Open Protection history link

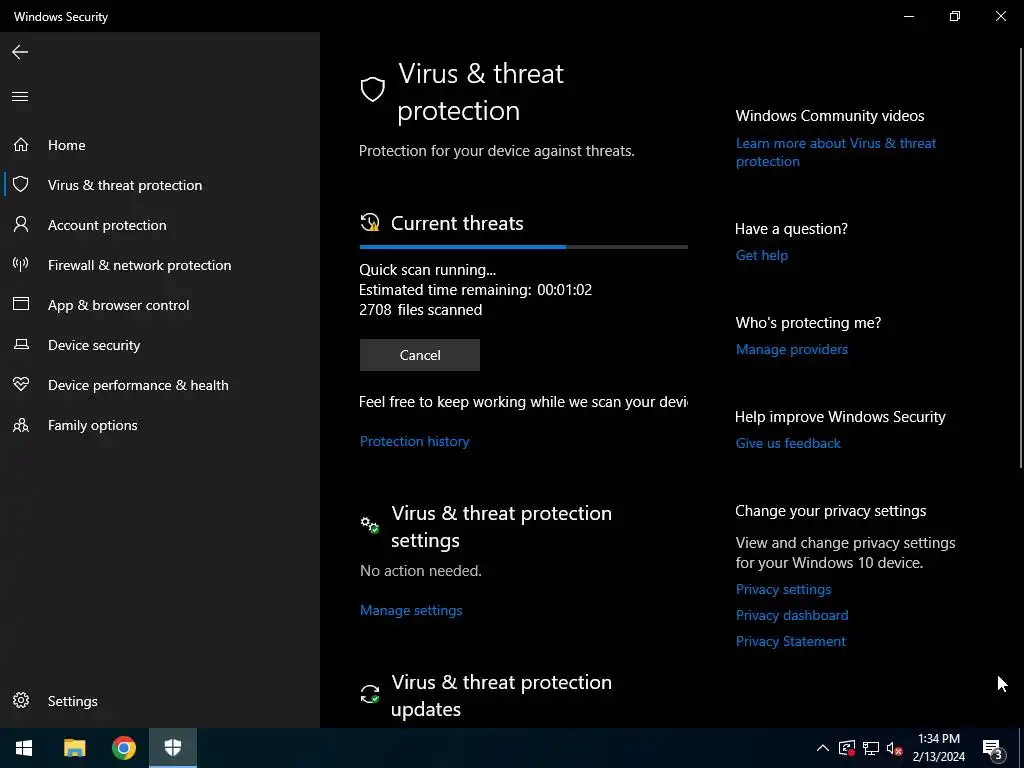coord(414,441)
